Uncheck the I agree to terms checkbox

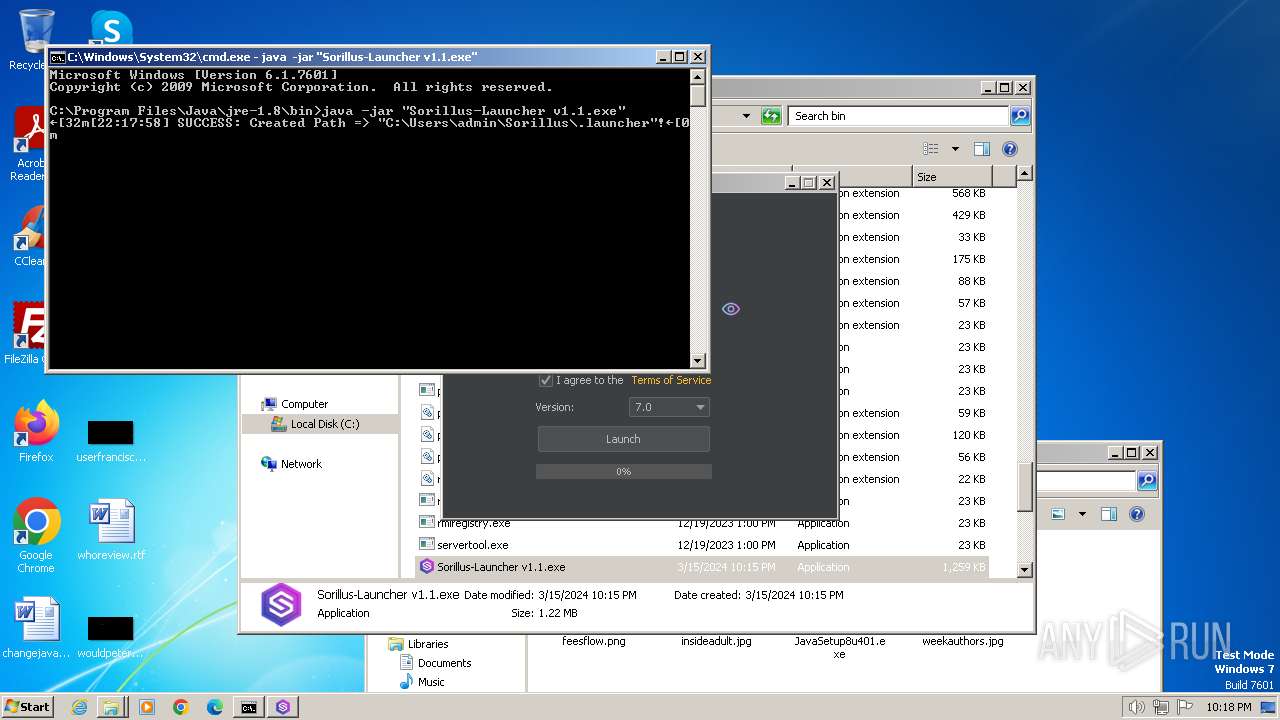546,380
